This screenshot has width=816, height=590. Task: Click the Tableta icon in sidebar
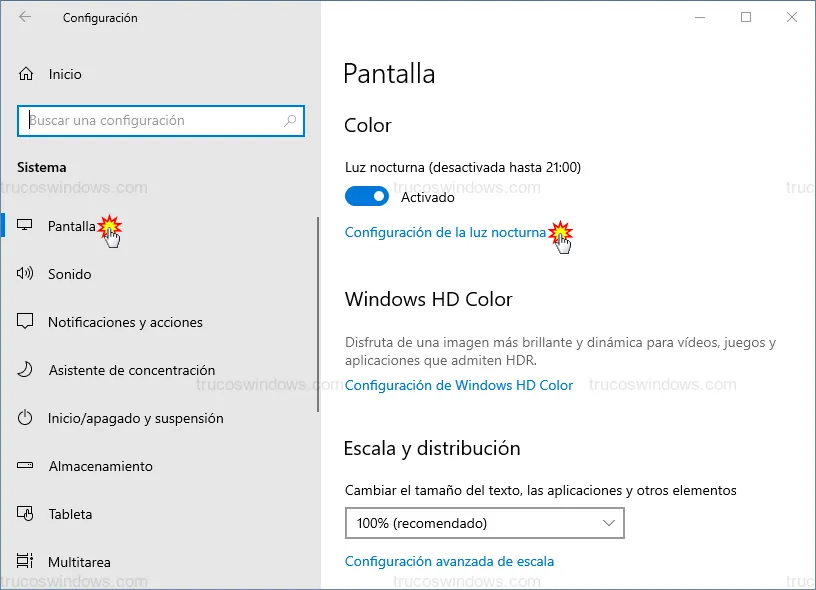[26, 514]
